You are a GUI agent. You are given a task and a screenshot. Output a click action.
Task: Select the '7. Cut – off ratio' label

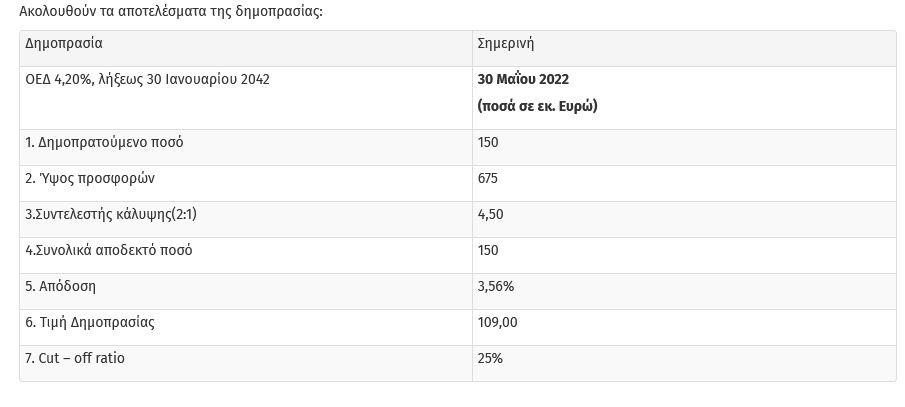75,358
